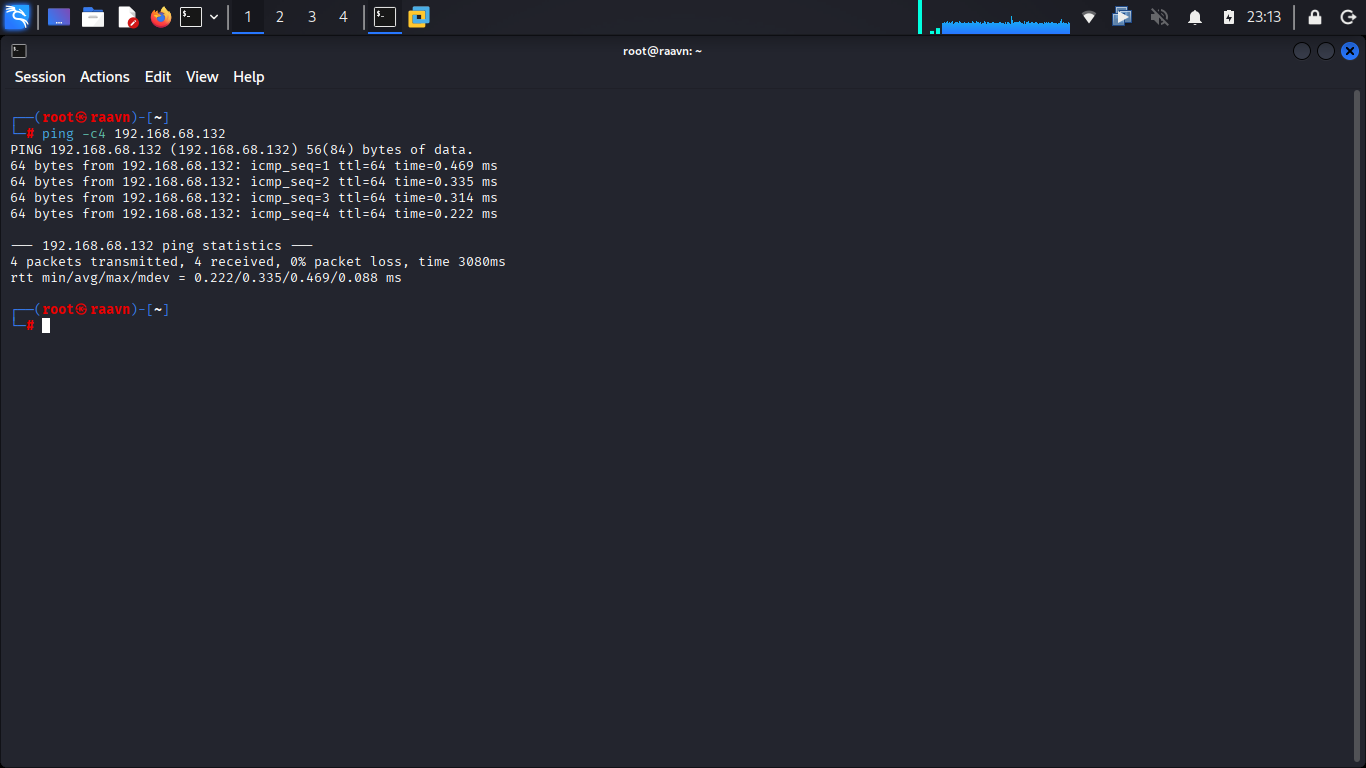Screen dimensions: 1366x768
Task: Minimize the terminal window
Action: [1302, 51]
